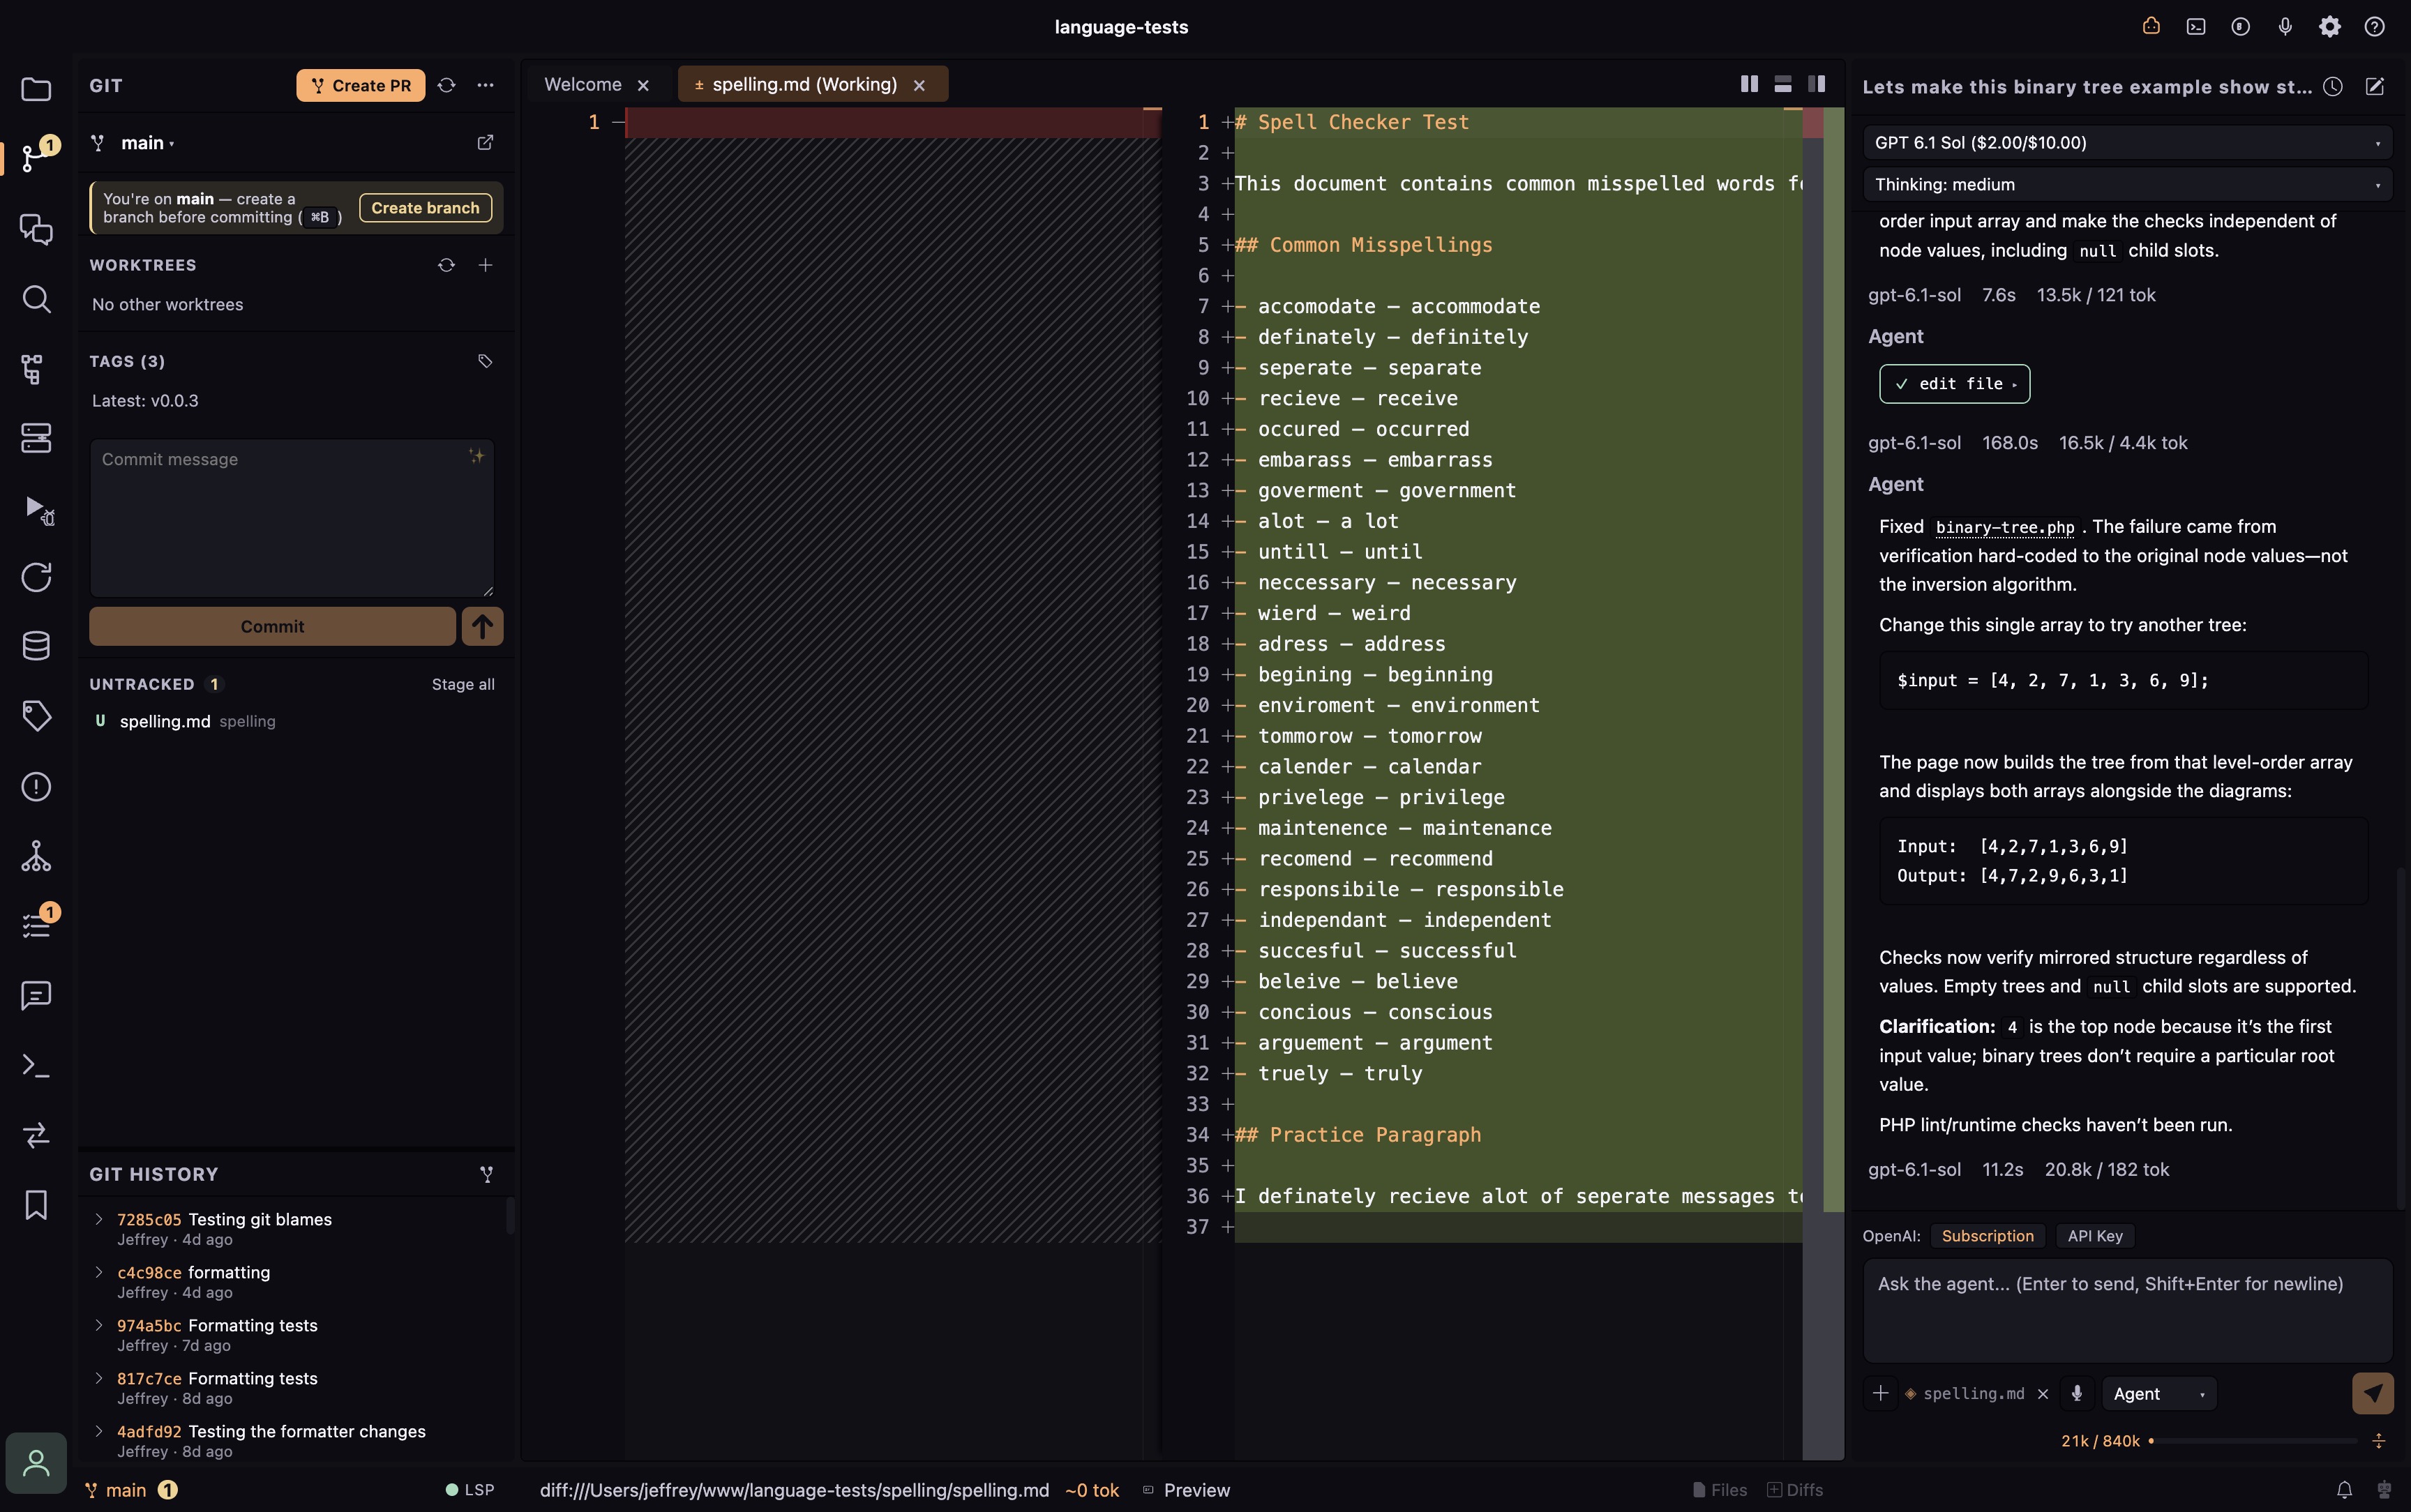
Task: Refresh the Git panel
Action: [446, 85]
